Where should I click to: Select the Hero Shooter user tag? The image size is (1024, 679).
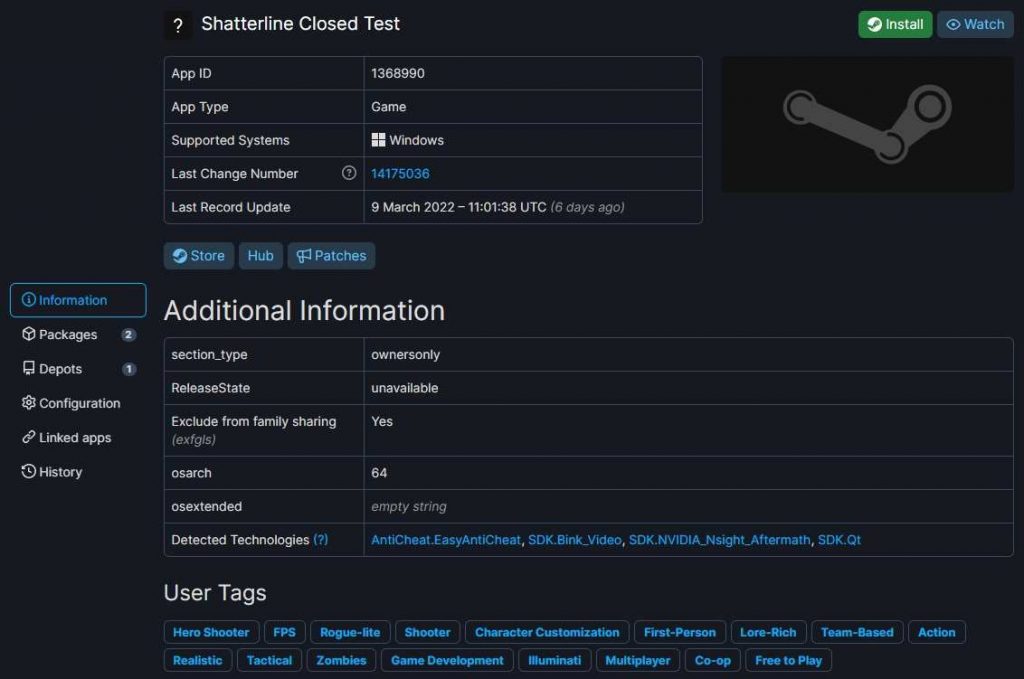211,632
